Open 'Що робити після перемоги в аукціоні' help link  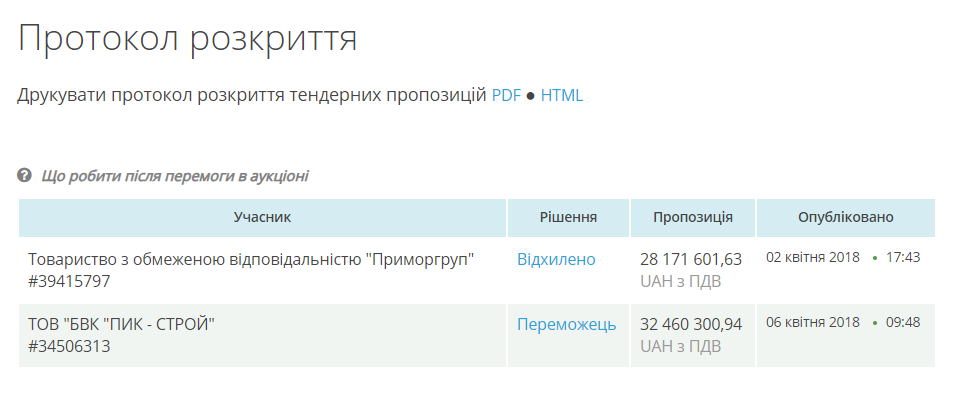(175, 176)
